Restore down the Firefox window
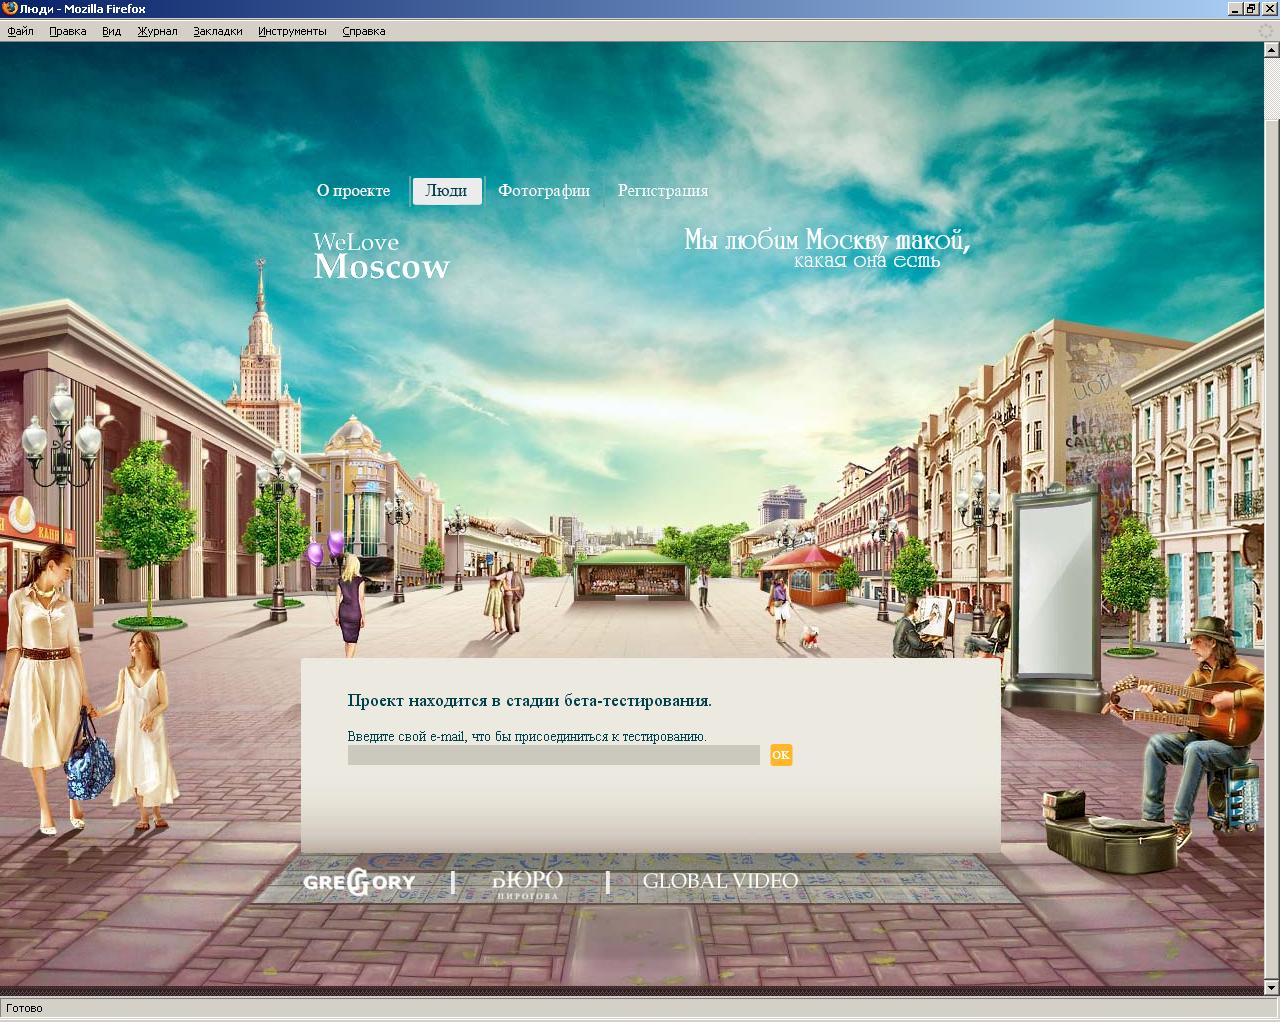 [x=1251, y=9]
